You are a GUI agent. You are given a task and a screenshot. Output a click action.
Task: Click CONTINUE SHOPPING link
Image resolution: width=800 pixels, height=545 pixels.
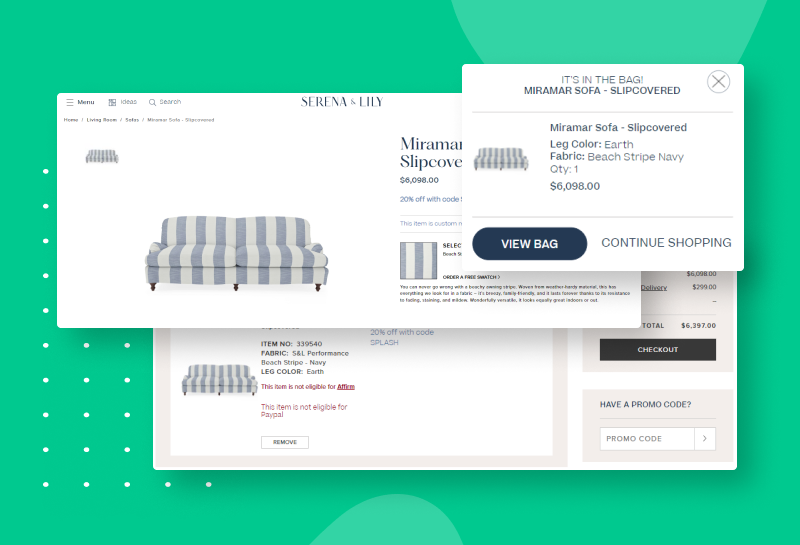pyautogui.click(x=666, y=243)
